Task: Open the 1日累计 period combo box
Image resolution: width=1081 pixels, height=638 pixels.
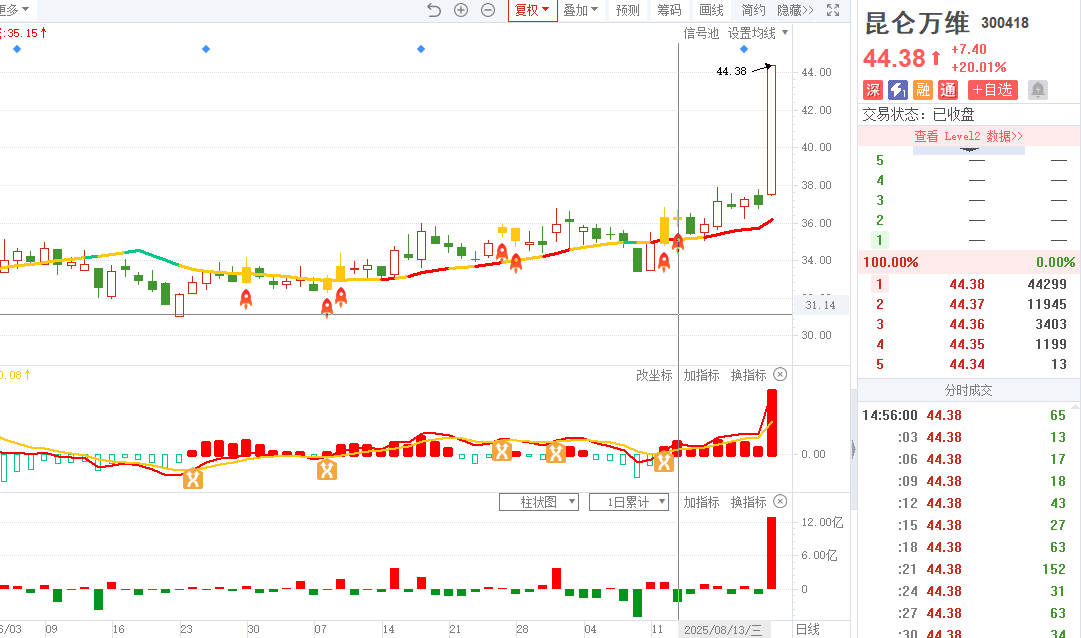Action: point(629,502)
